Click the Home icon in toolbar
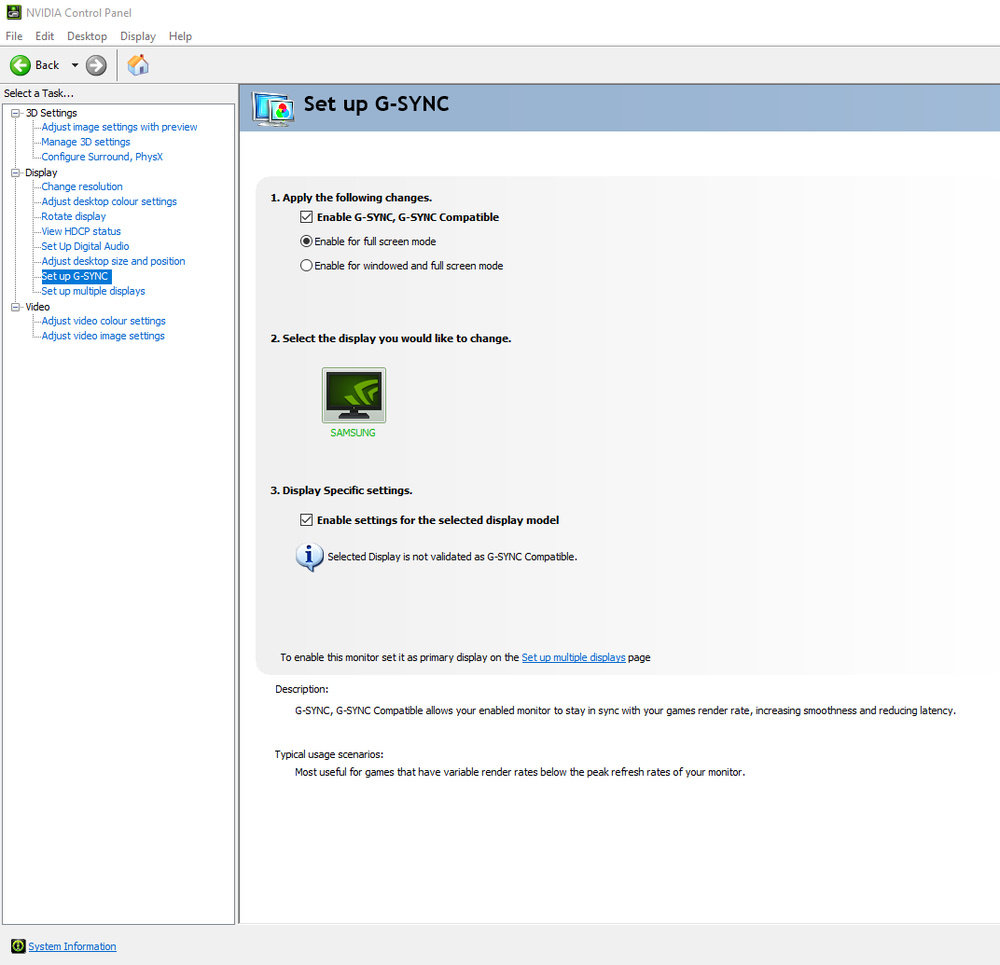Screen dimensions: 1000x965 point(138,65)
